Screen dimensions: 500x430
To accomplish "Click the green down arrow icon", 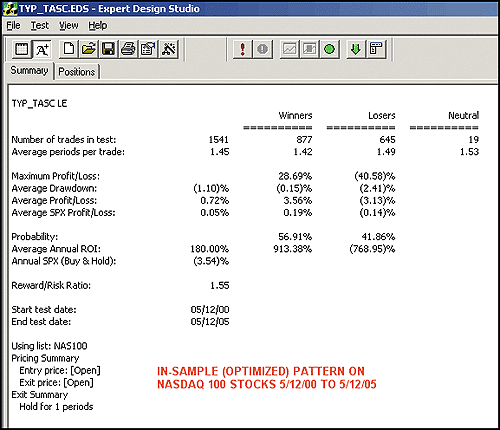I will point(356,49).
